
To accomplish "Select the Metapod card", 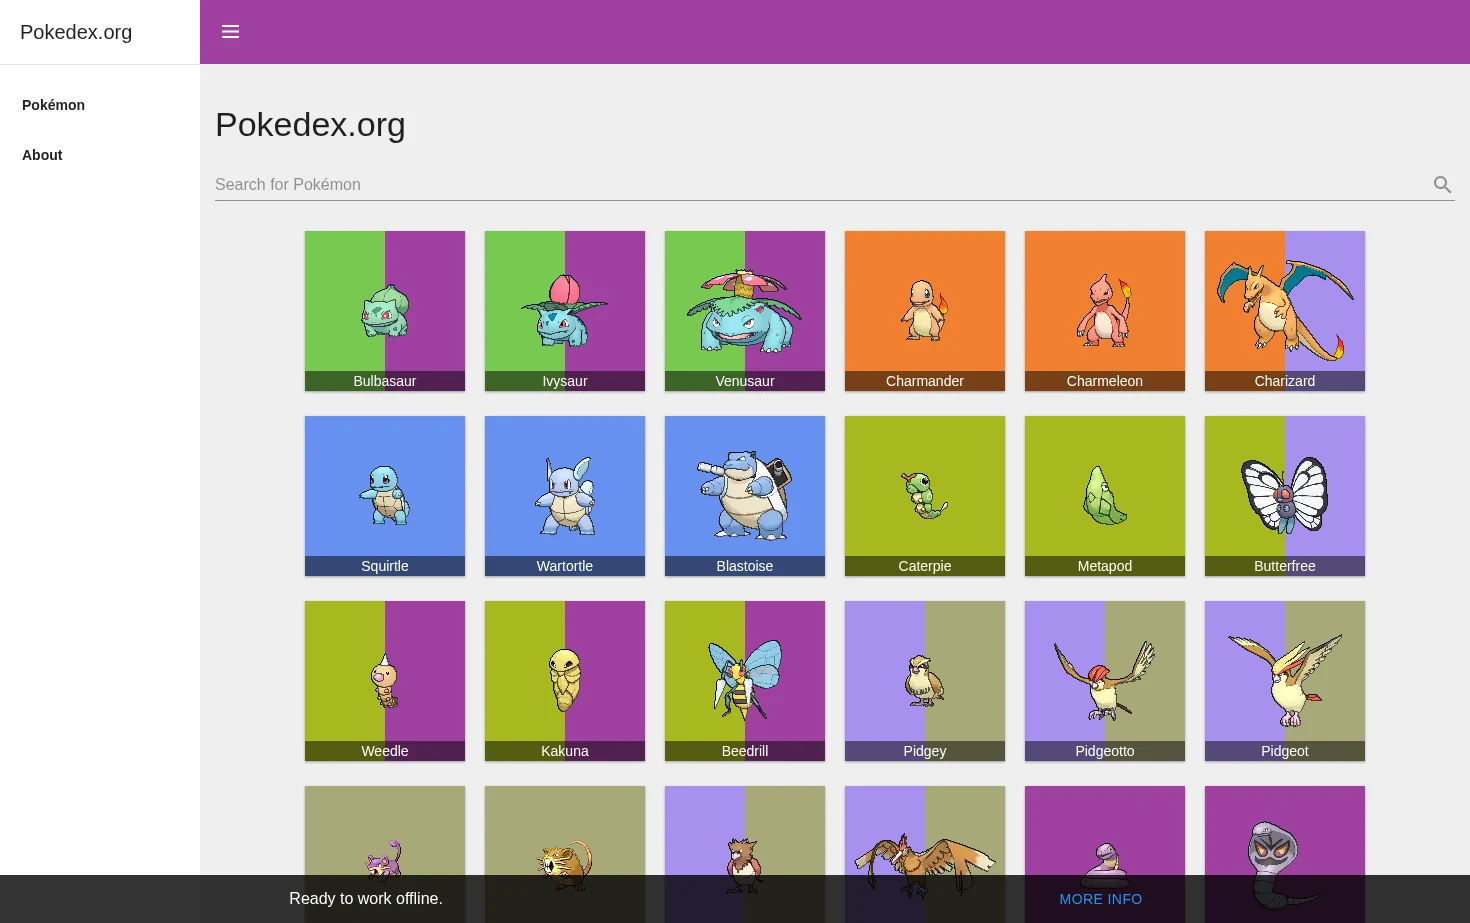I will point(1105,496).
